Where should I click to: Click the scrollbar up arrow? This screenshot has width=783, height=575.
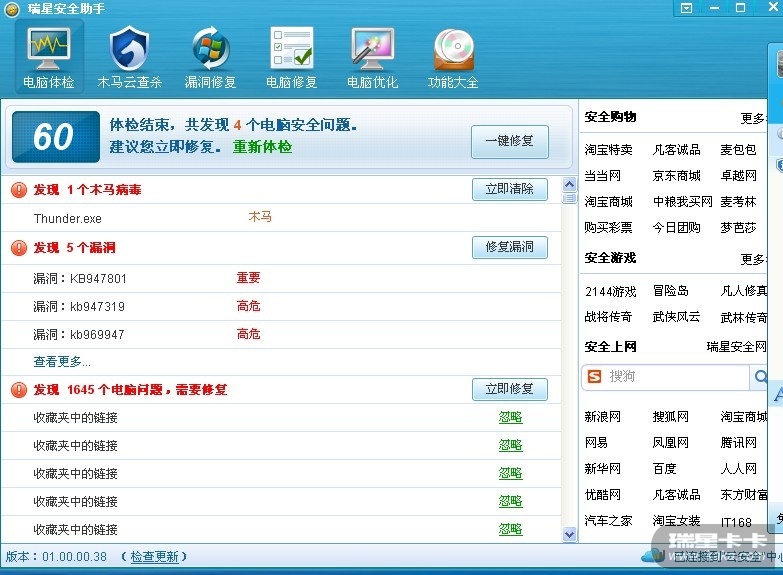(569, 184)
